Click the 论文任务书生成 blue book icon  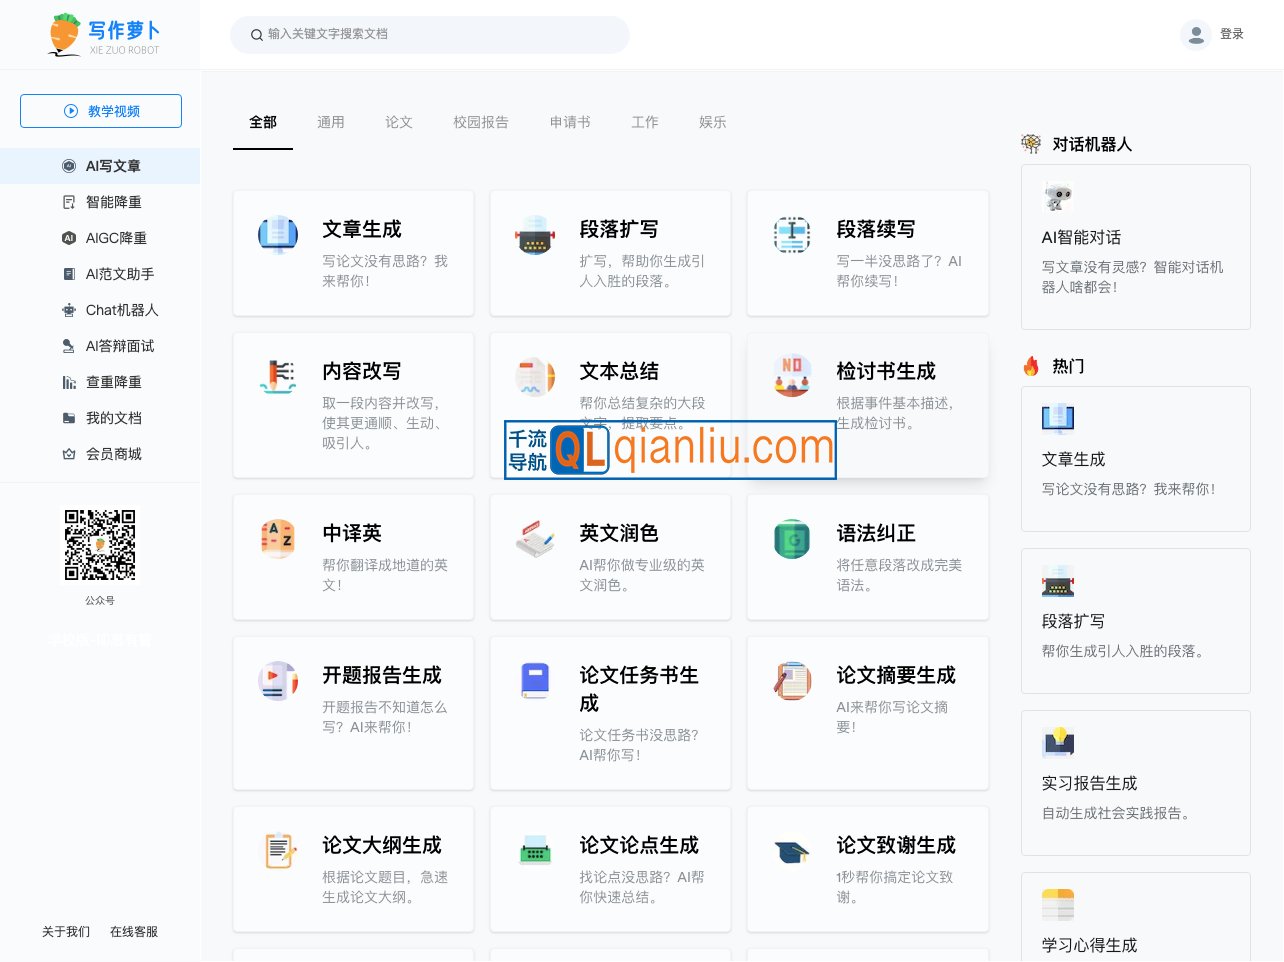[x=535, y=681]
